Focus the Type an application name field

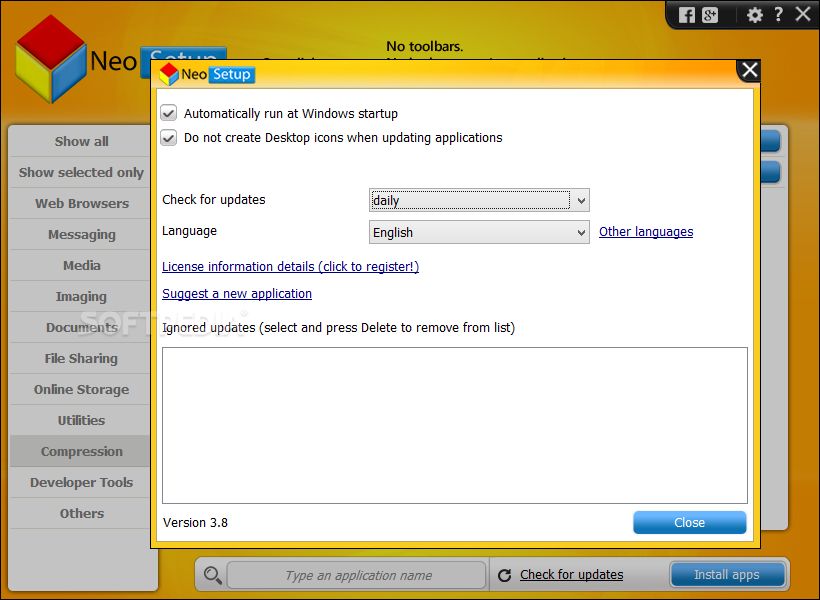(357, 575)
